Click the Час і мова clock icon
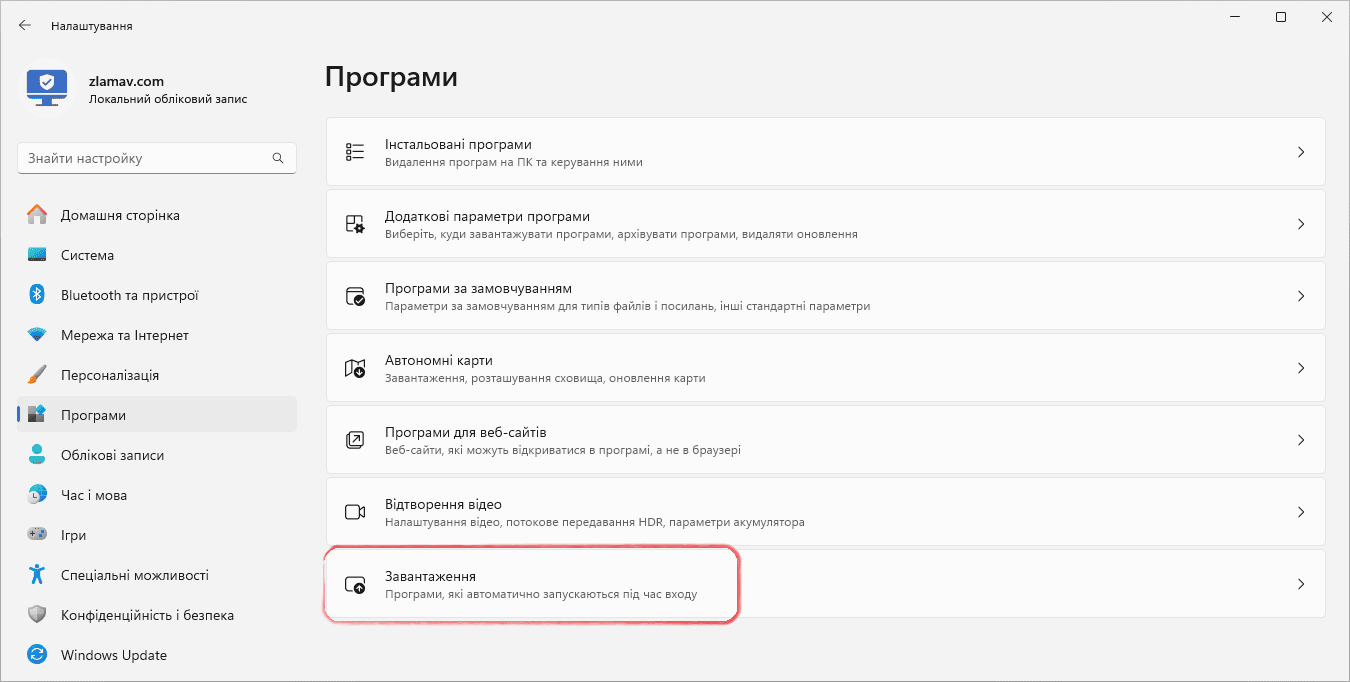 37,495
